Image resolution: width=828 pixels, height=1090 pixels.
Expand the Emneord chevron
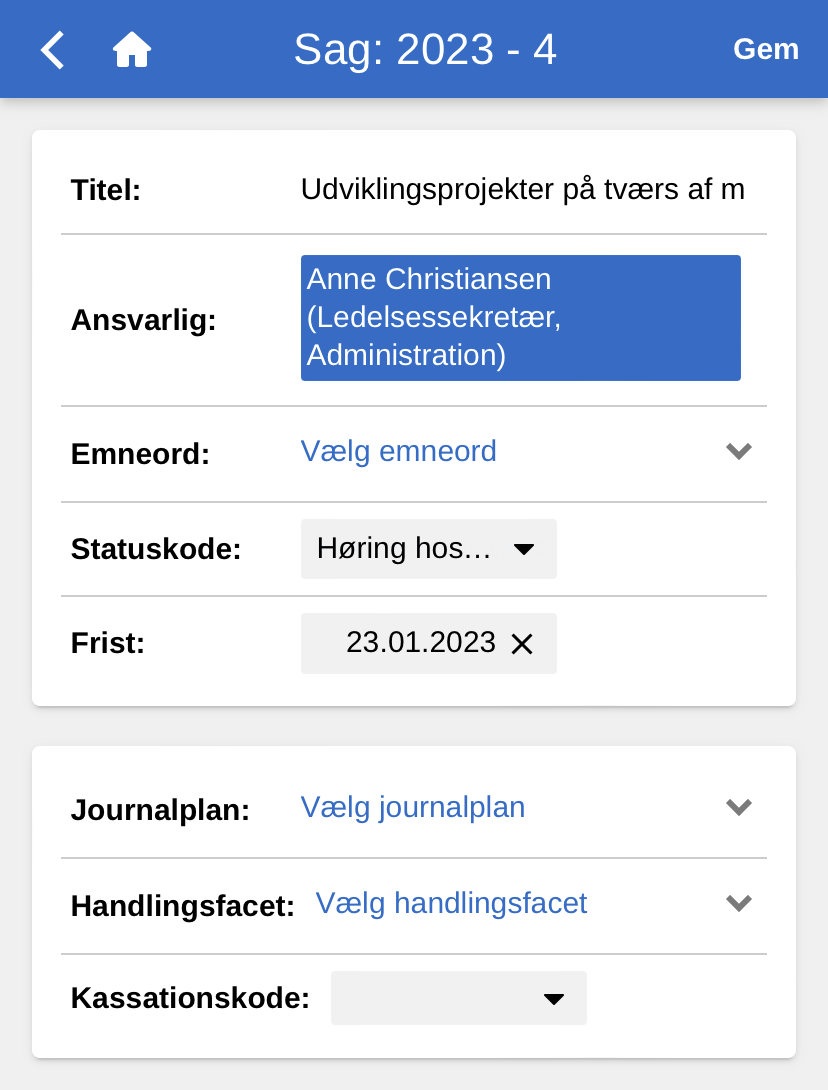point(738,452)
